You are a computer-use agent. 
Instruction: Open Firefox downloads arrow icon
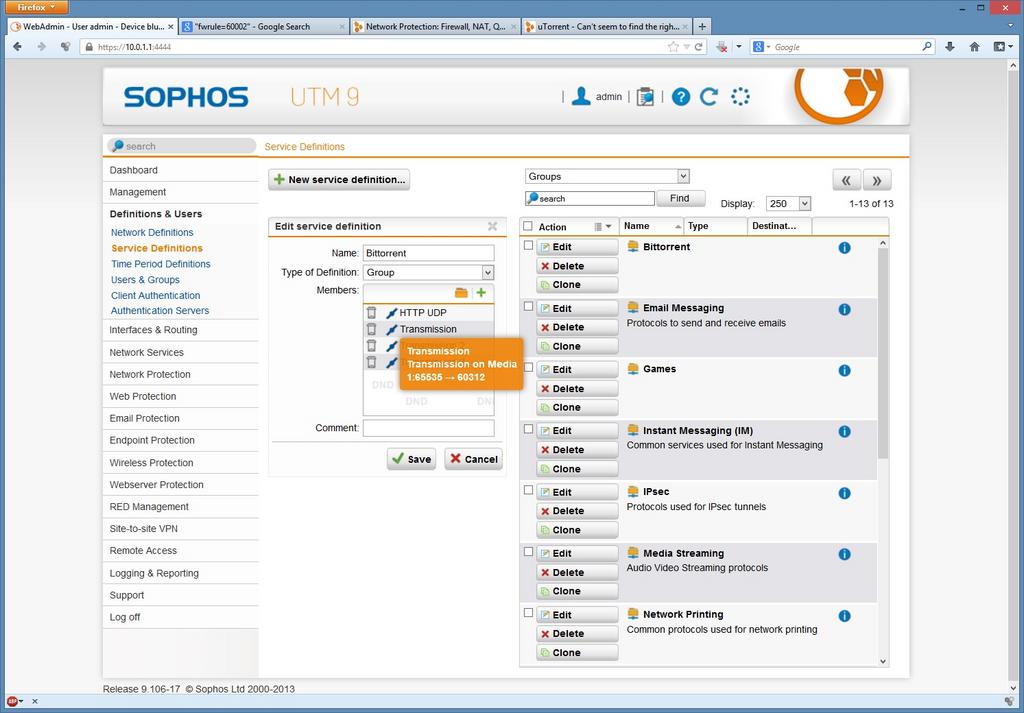pos(950,46)
